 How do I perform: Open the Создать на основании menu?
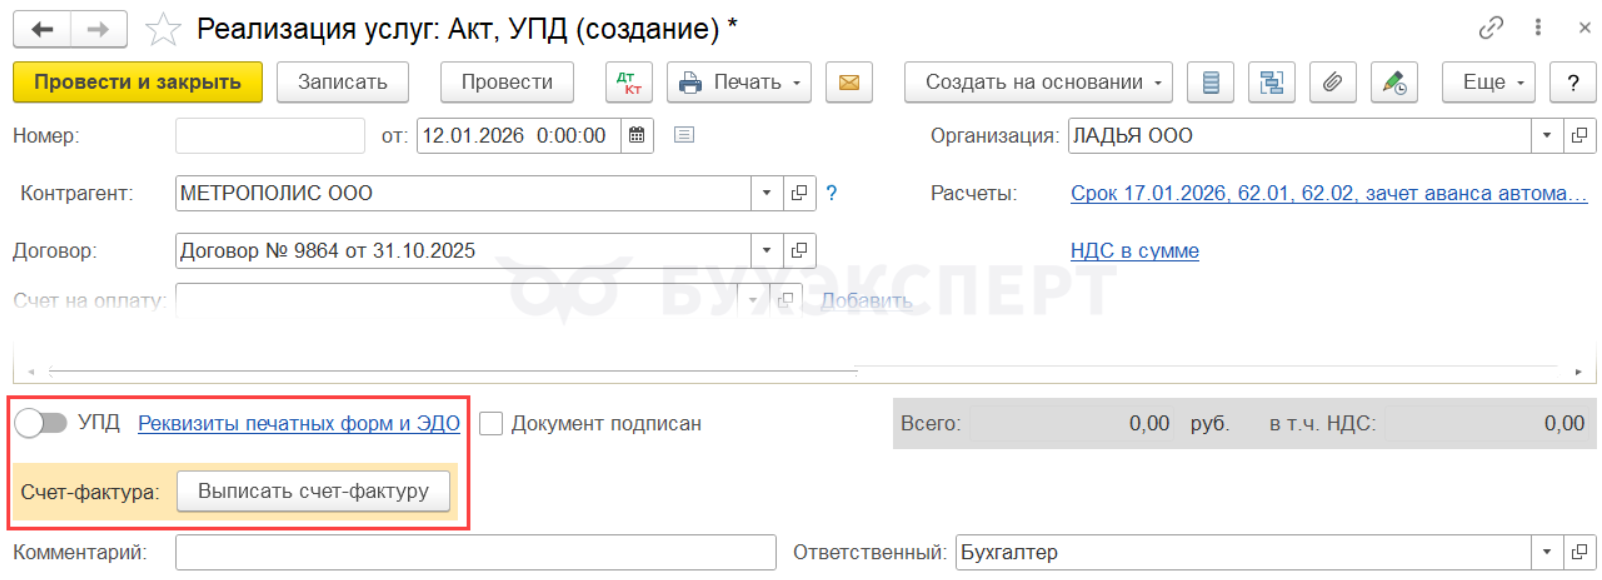tap(1043, 83)
